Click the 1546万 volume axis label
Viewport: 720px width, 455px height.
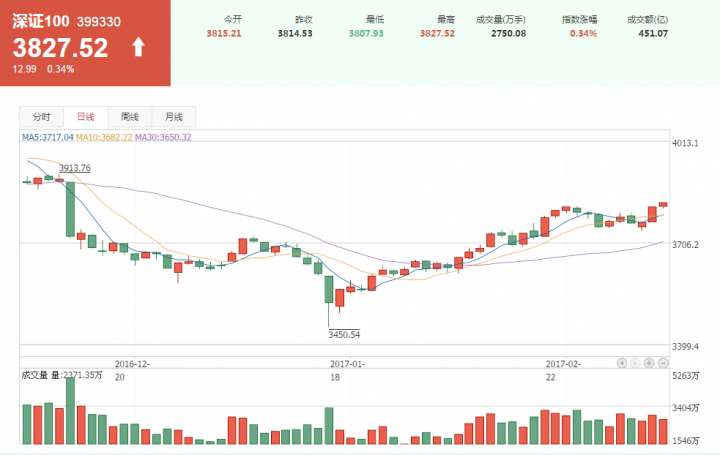pyautogui.click(x=686, y=441)
